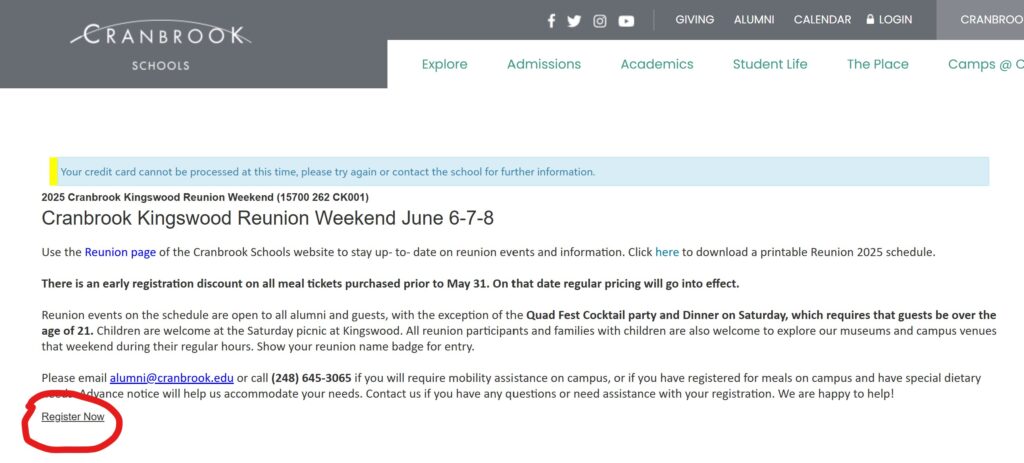Open the Cranbrook Twitter icon
The height and width of the screenshot is (463, 1024).
pos(574,21)
